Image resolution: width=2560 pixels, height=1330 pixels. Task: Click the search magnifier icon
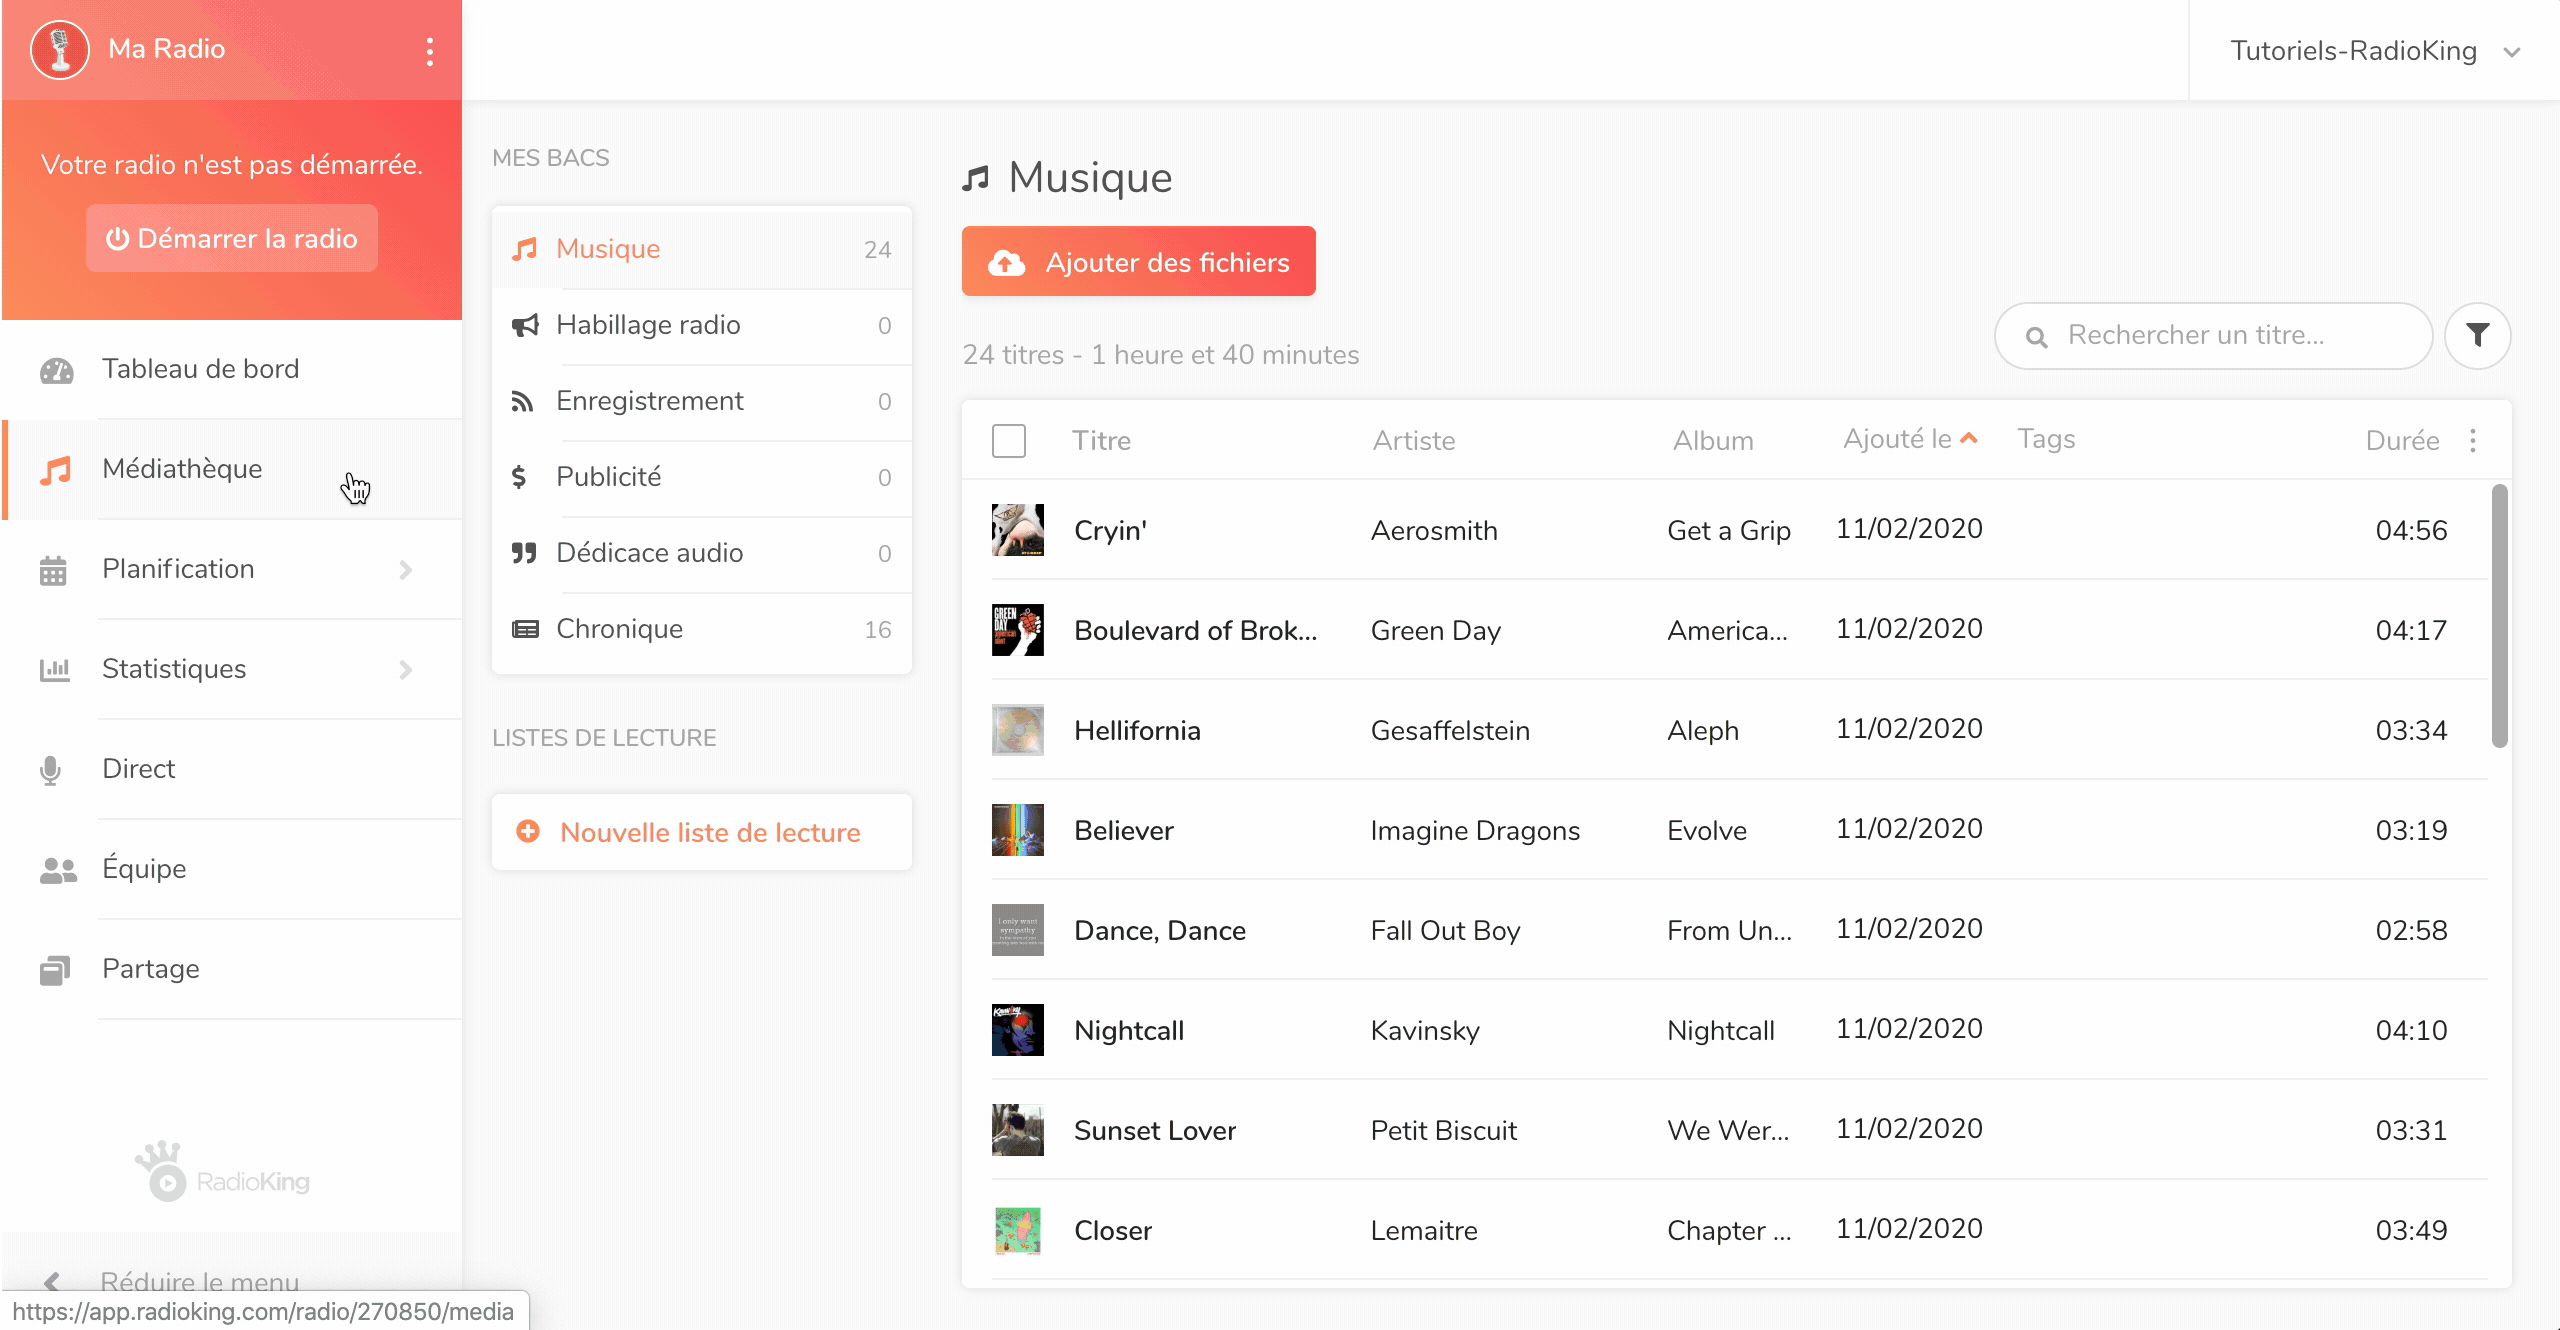click(2036, 337)
